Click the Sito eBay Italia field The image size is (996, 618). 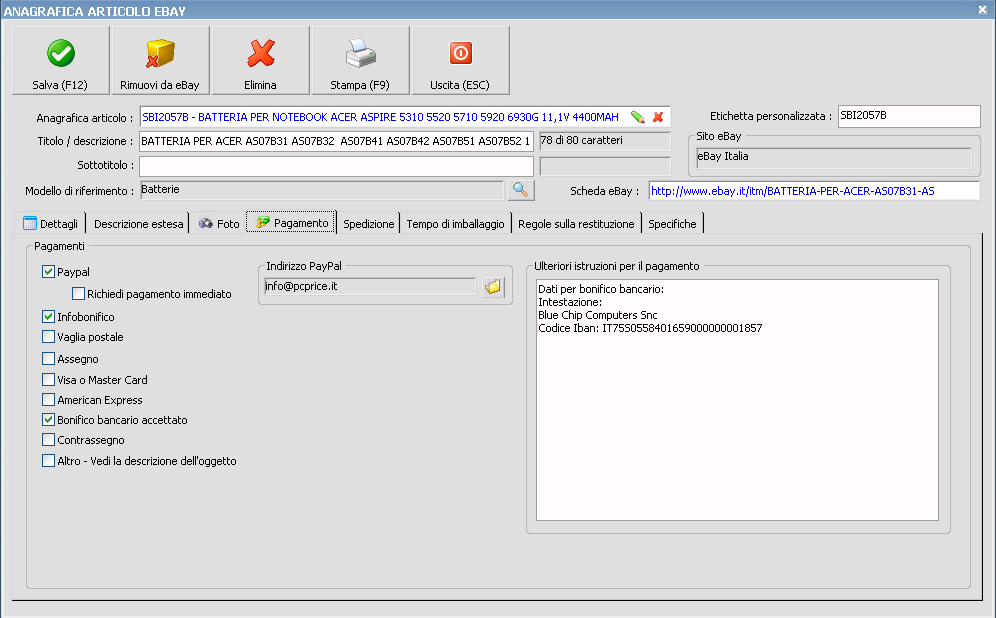834,157
